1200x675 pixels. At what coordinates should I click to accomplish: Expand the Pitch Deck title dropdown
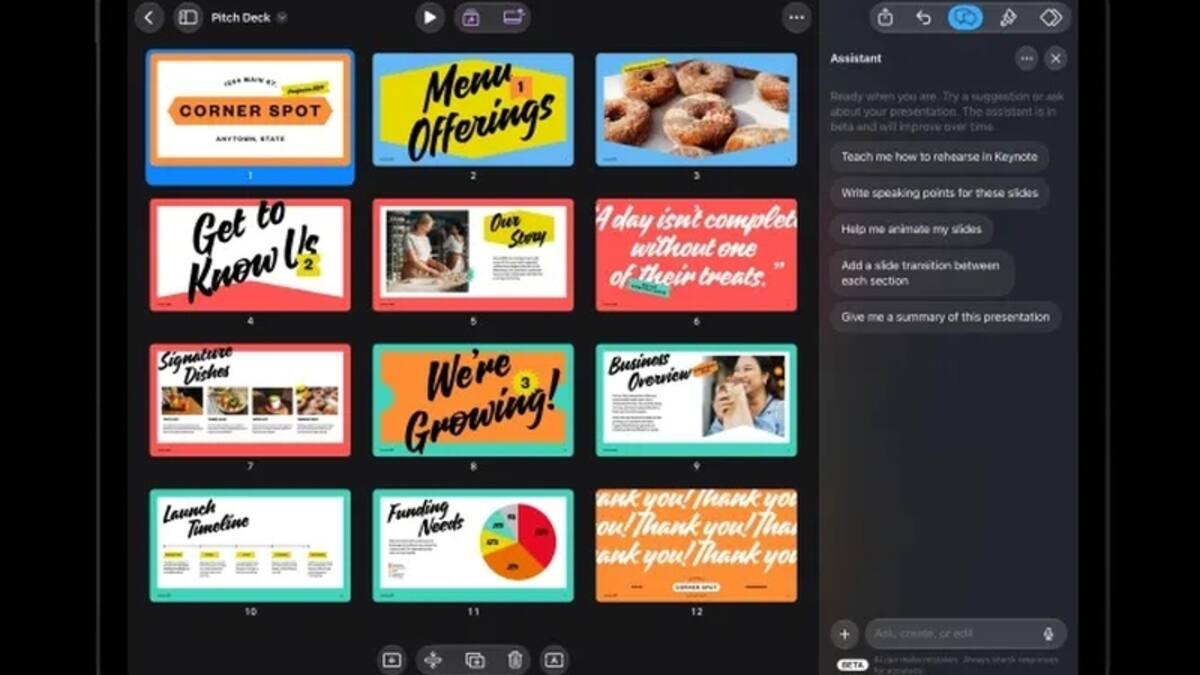pyautogui.click(x=282, y=18)
